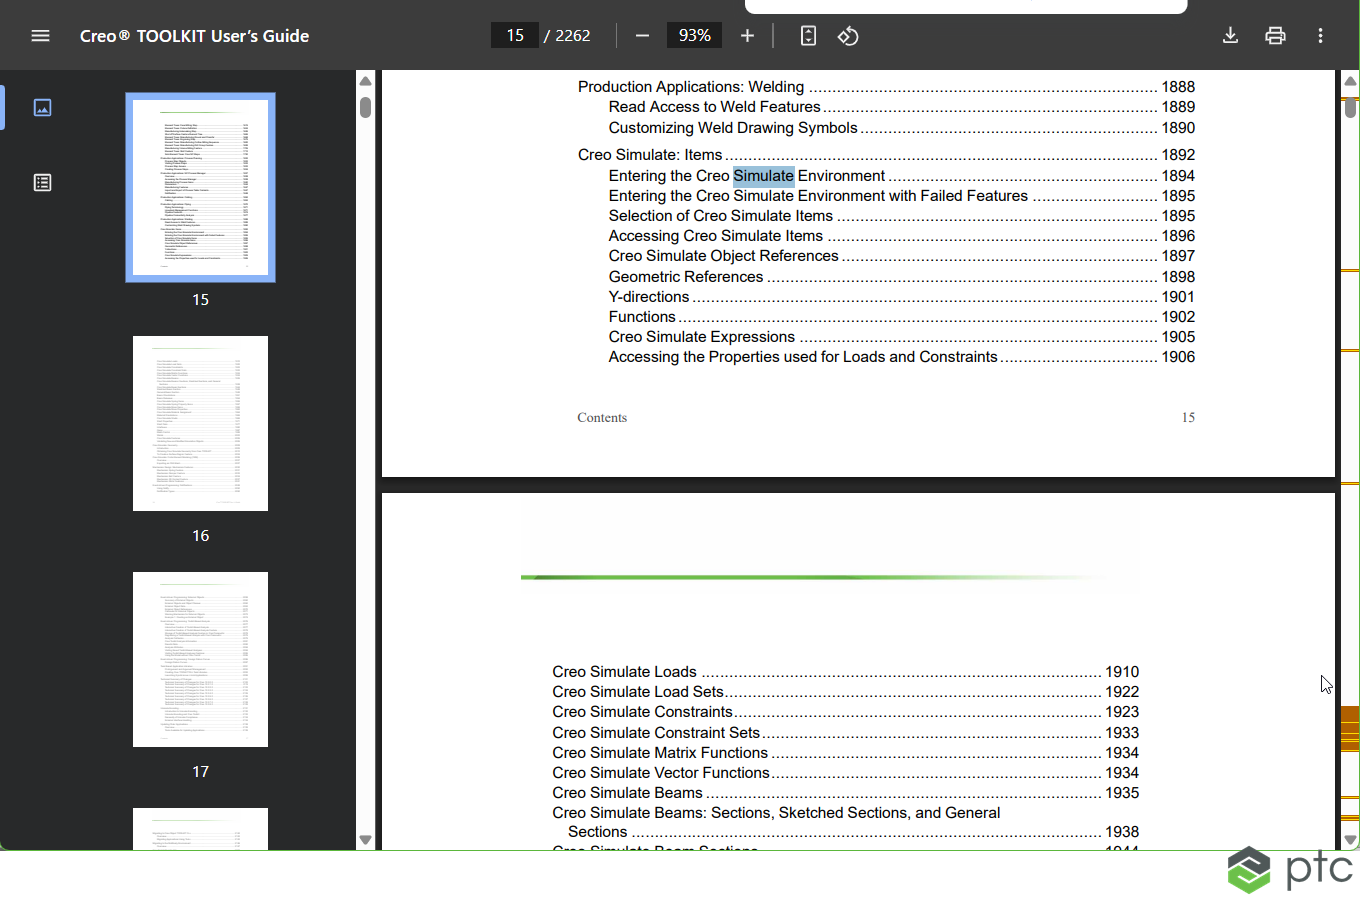The height and width of the screenshot is (901, 1360).
Task: Open the hamburger menu
Action: 40,35
